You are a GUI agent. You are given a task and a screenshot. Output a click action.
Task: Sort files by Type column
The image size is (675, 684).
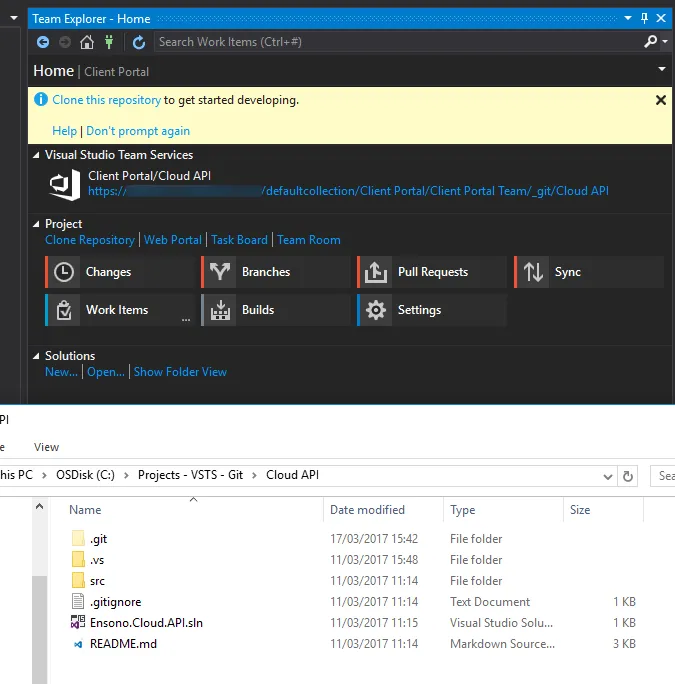pyautogui.click(x=504, y=510)
